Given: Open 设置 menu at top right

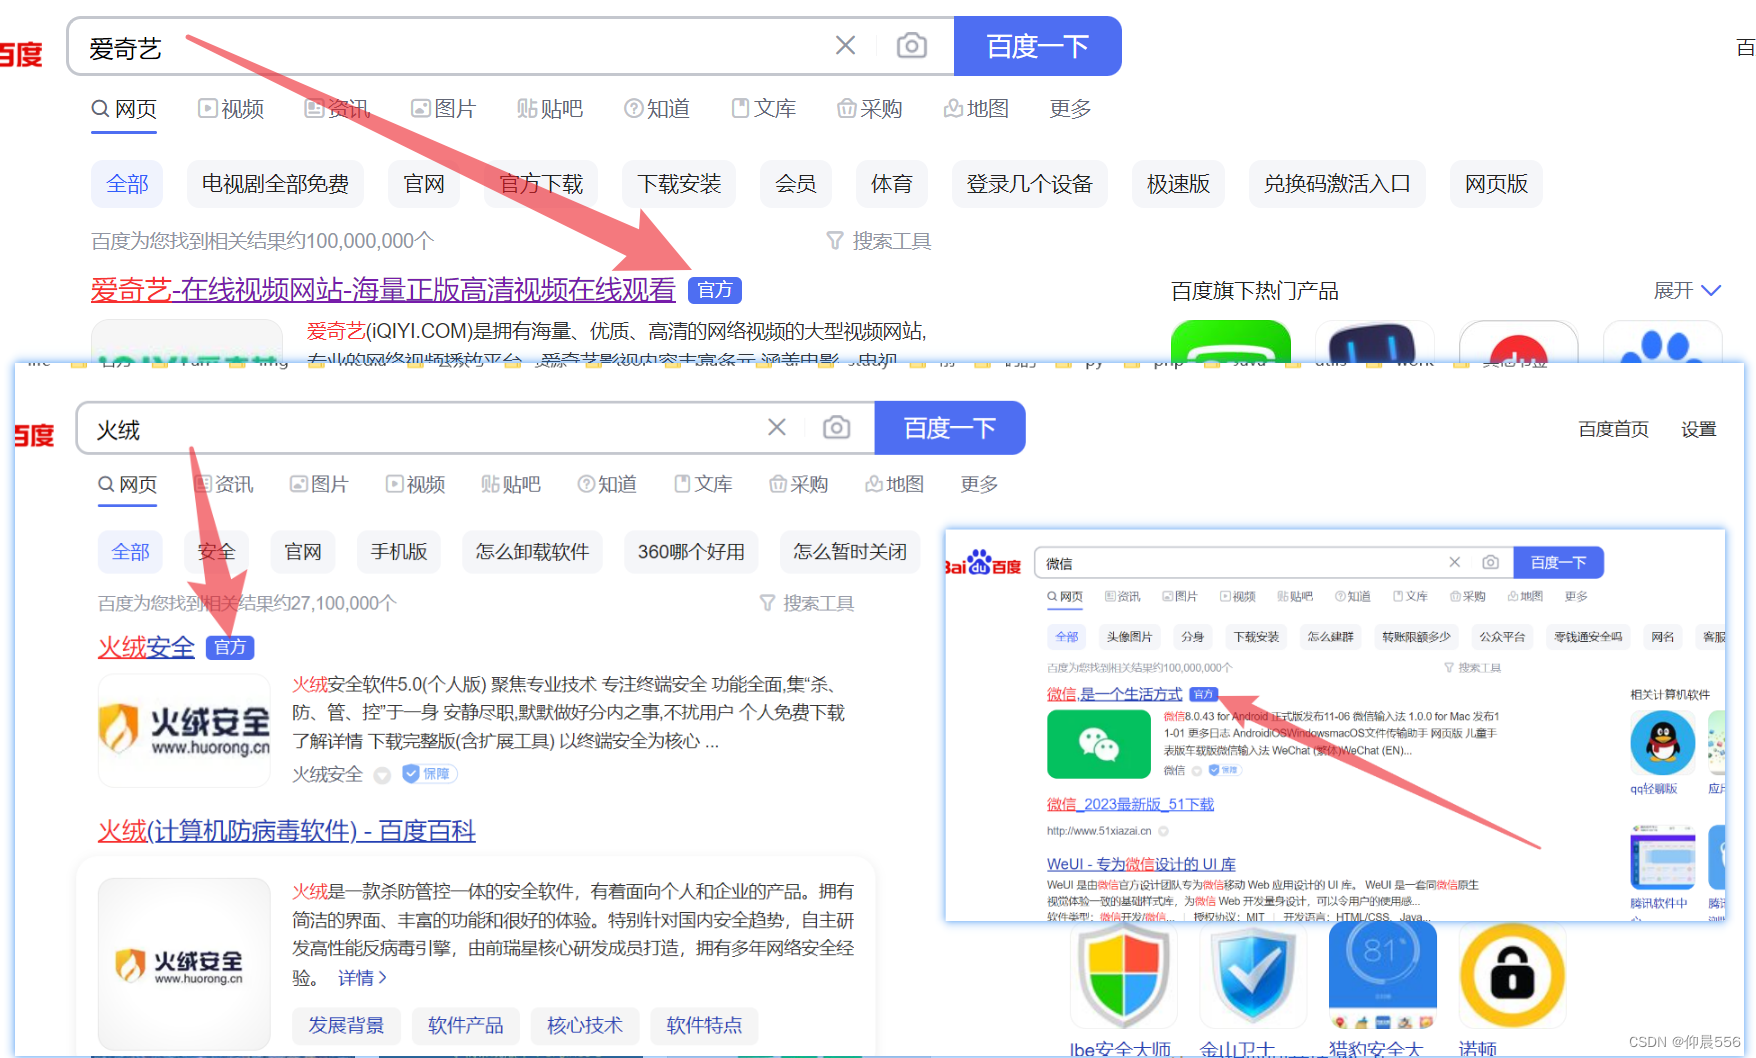Looking at the screenshot, I should pos(1698,429).
